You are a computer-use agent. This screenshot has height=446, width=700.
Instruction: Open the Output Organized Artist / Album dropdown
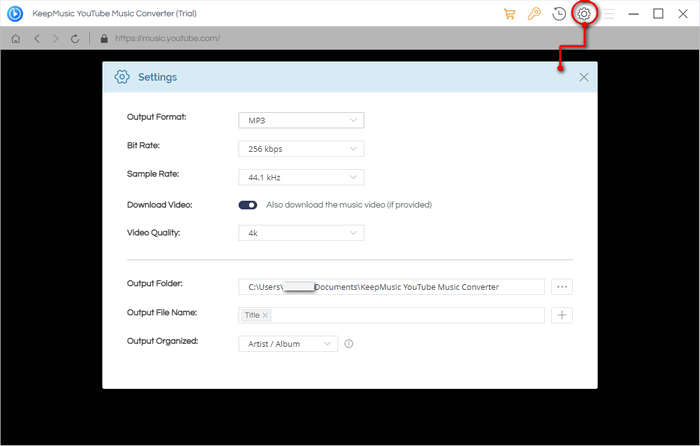(288, 344)
